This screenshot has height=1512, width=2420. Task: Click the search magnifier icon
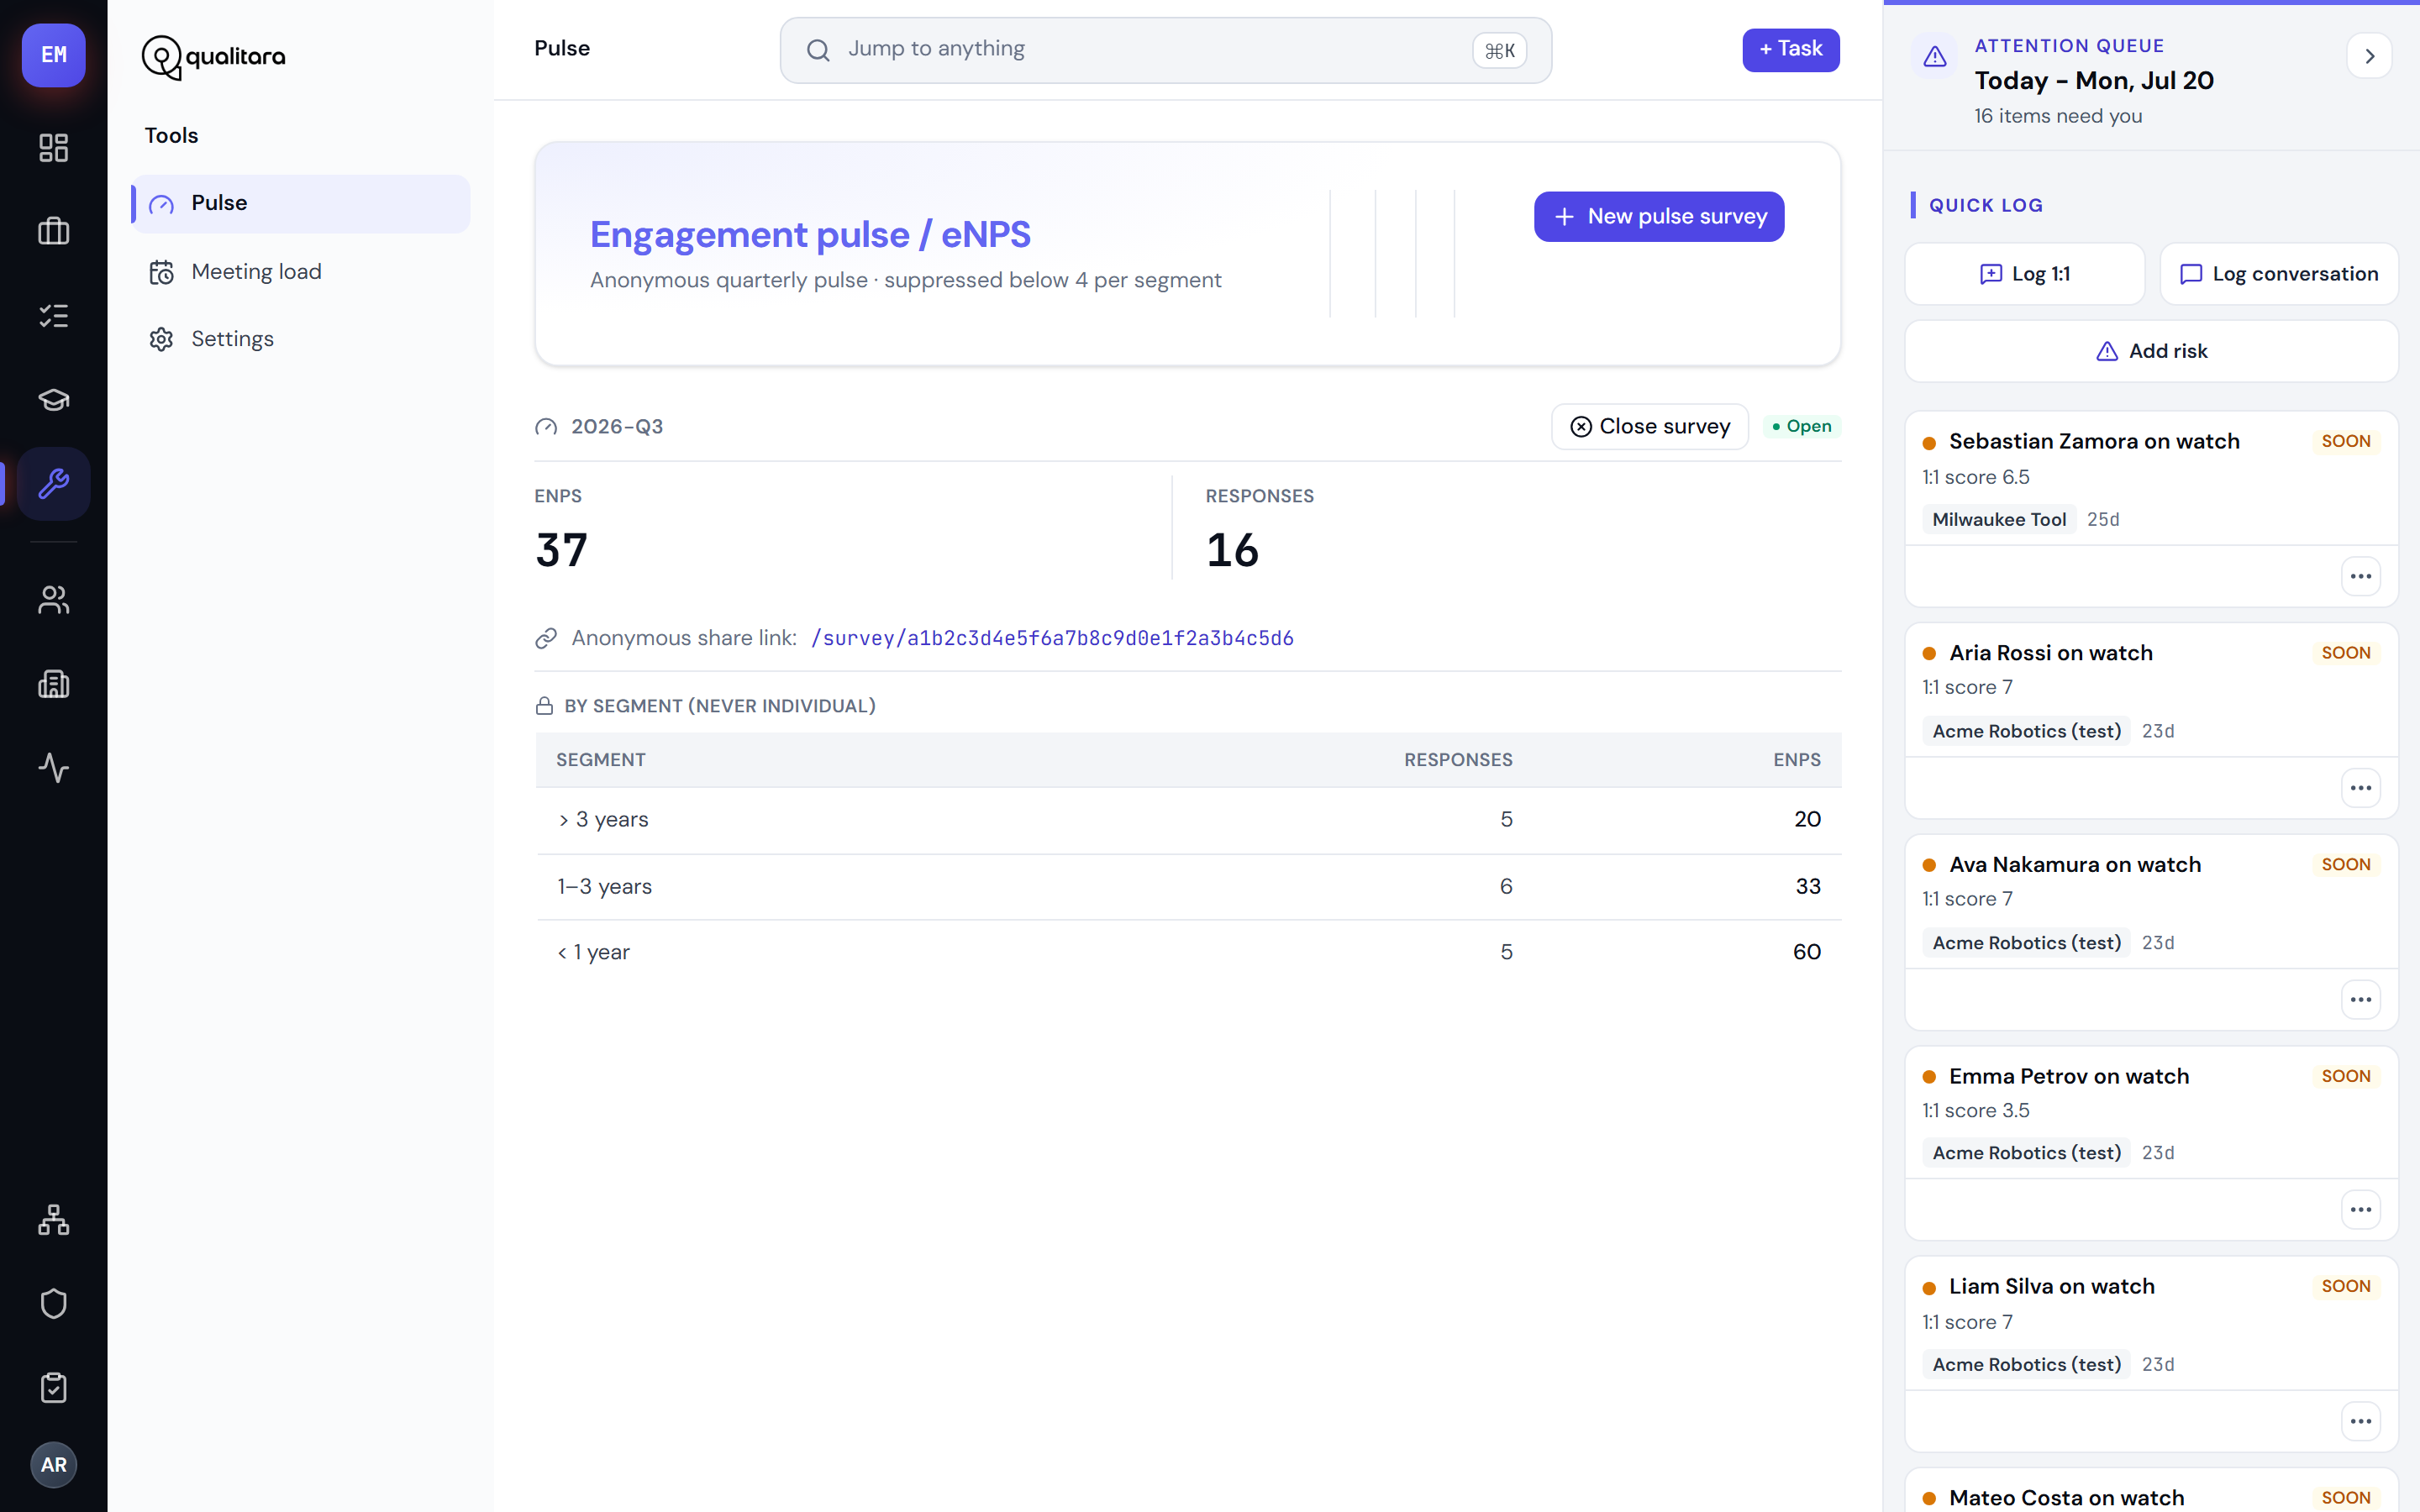(818, 50)
